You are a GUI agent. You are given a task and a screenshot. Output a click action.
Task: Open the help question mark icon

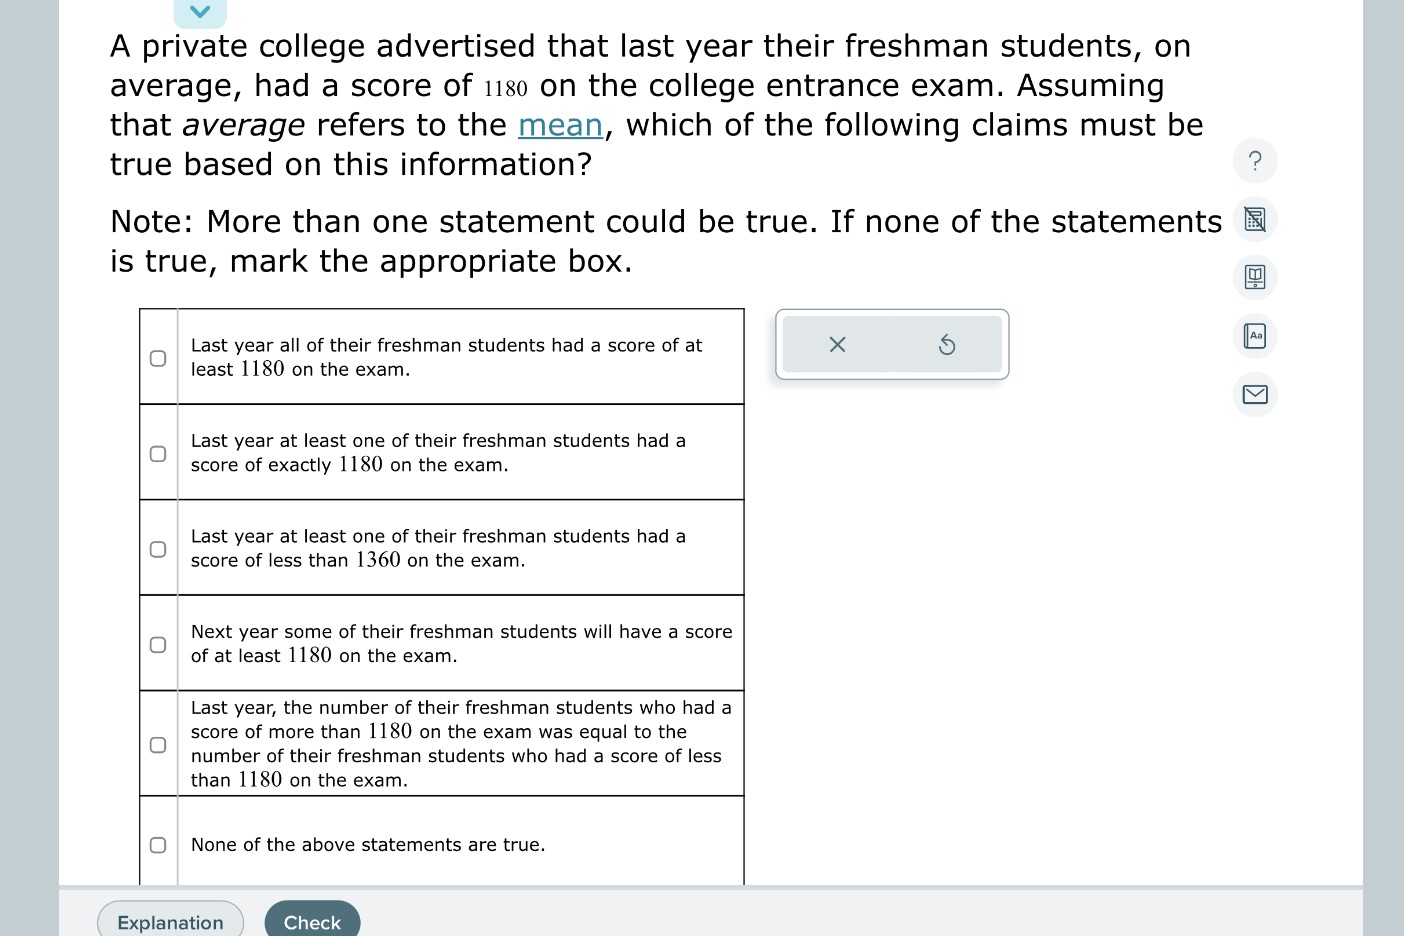coord(1255,161)
